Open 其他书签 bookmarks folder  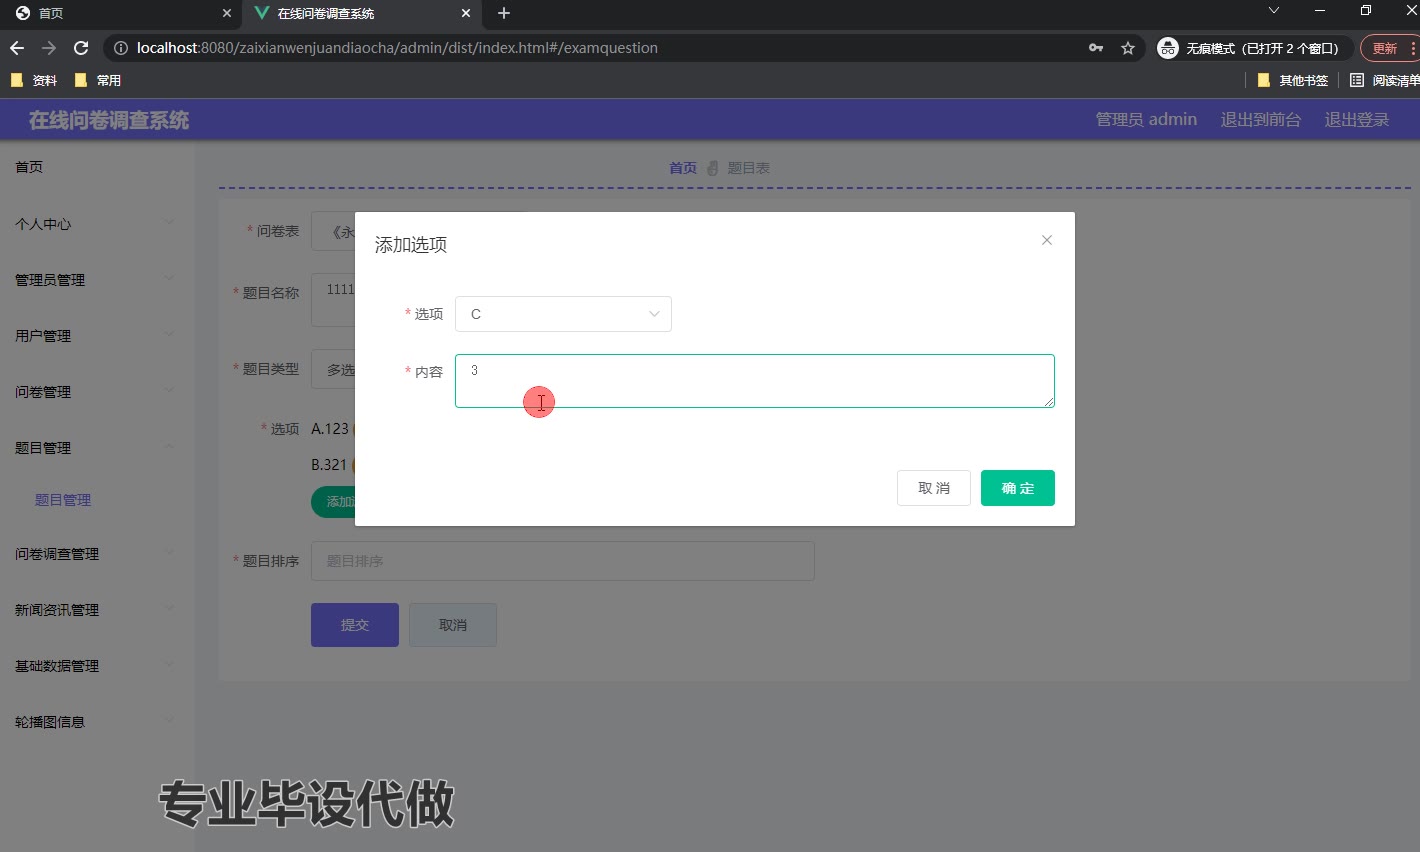pos(1293,80)
